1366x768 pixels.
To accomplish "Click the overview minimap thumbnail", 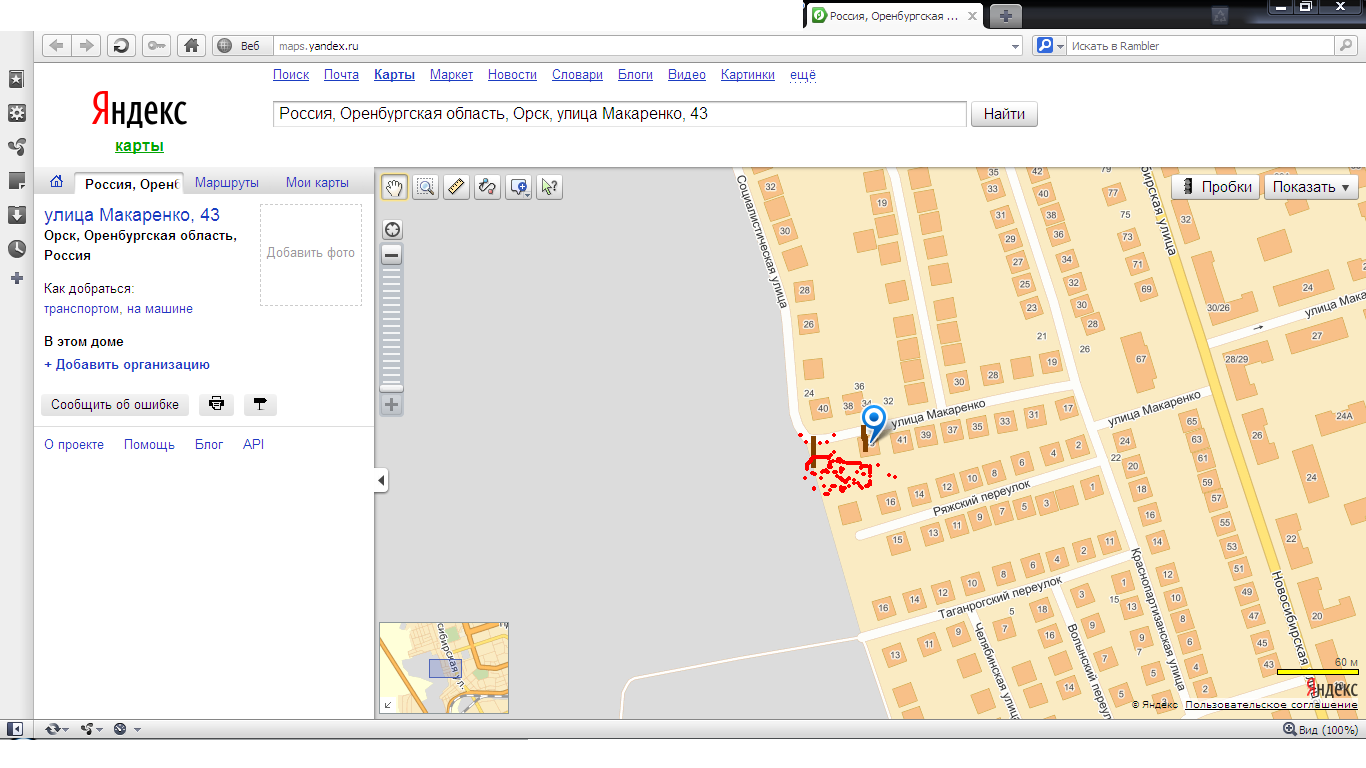I will coord(444,668).
